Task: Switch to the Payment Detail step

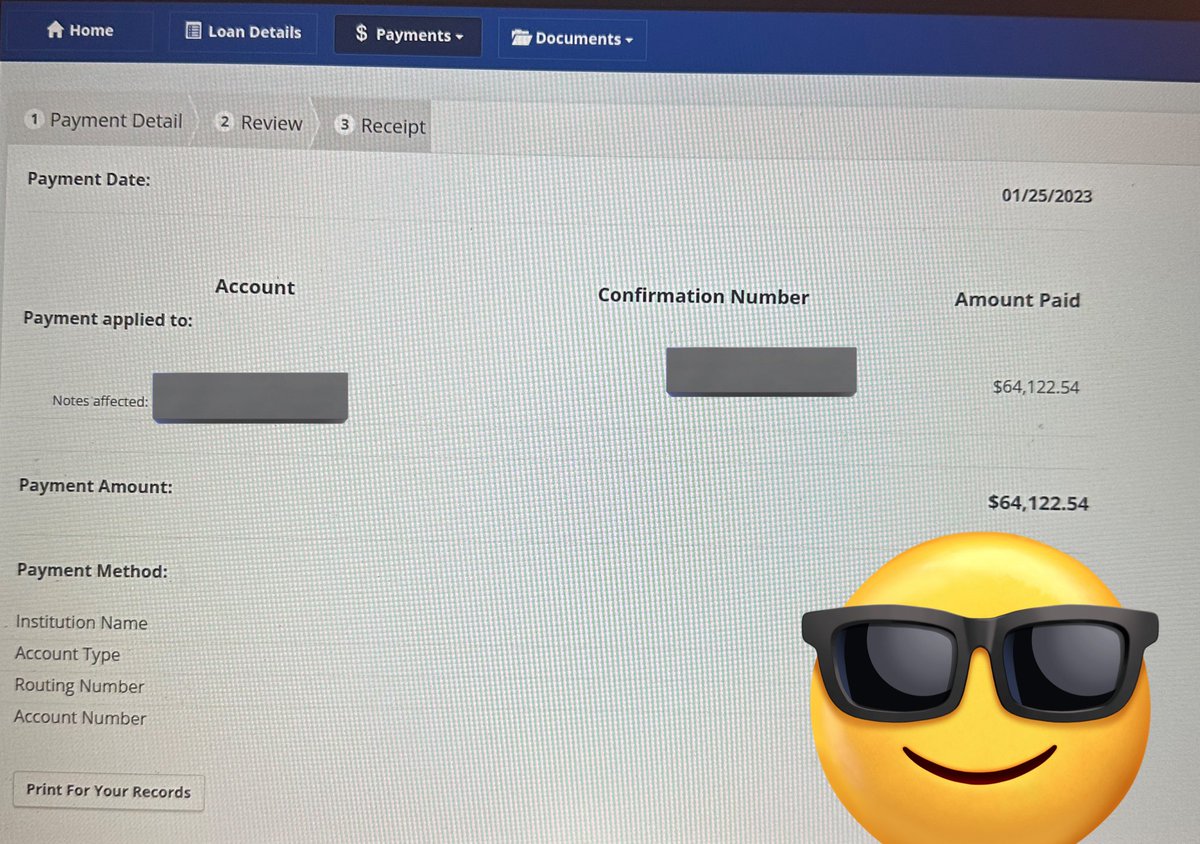Action: click(x=105, y=120)
